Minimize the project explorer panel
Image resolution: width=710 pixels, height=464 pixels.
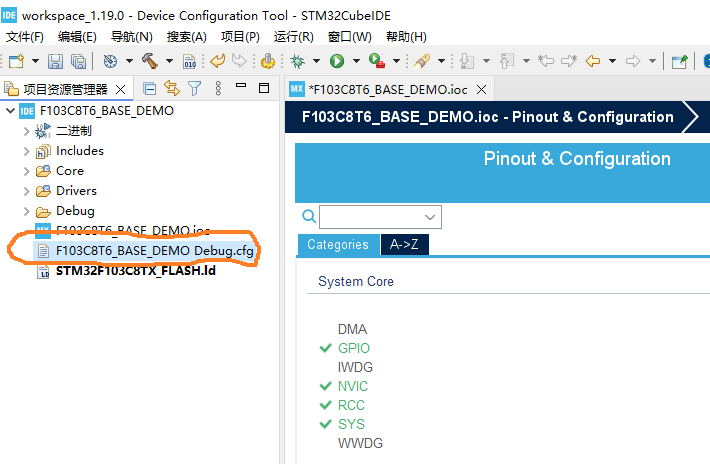[241, 85]
